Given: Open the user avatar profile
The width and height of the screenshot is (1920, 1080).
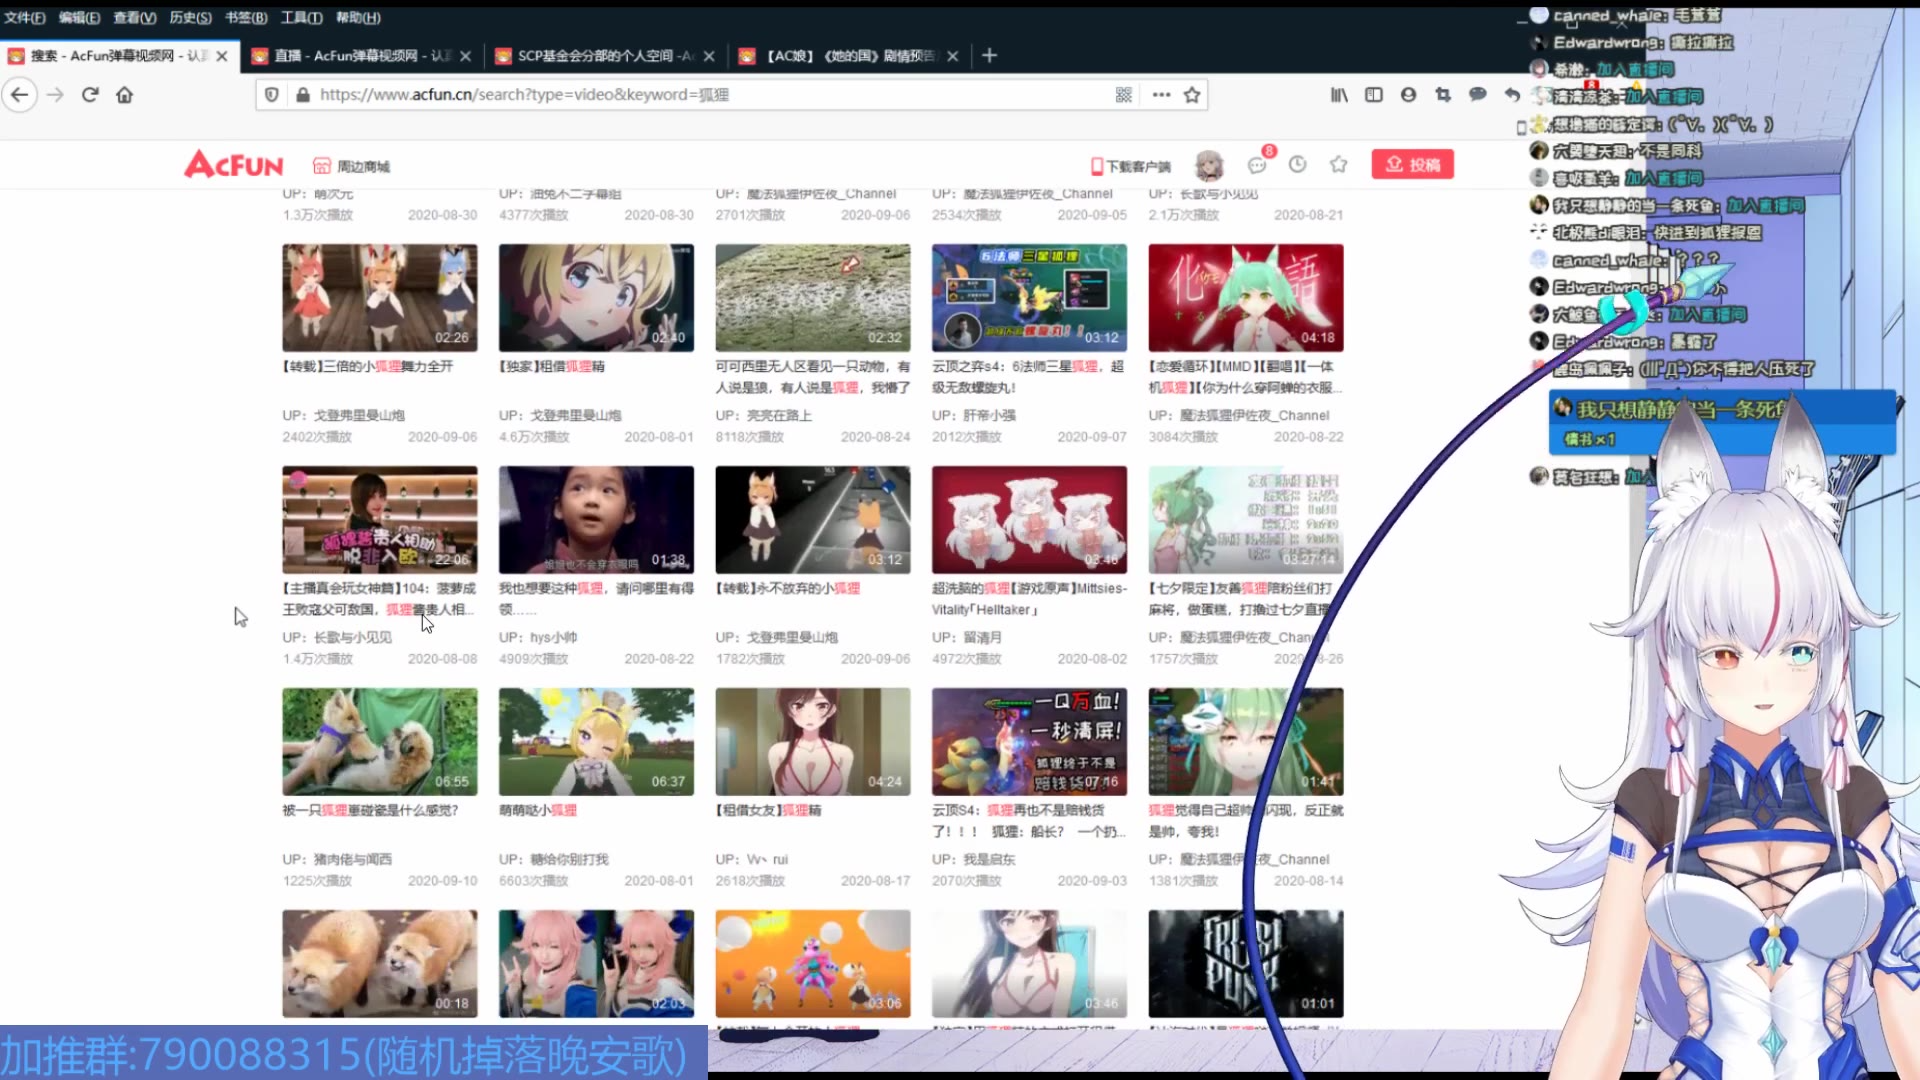Looking at the screenshot, I should coord(1210,165).
